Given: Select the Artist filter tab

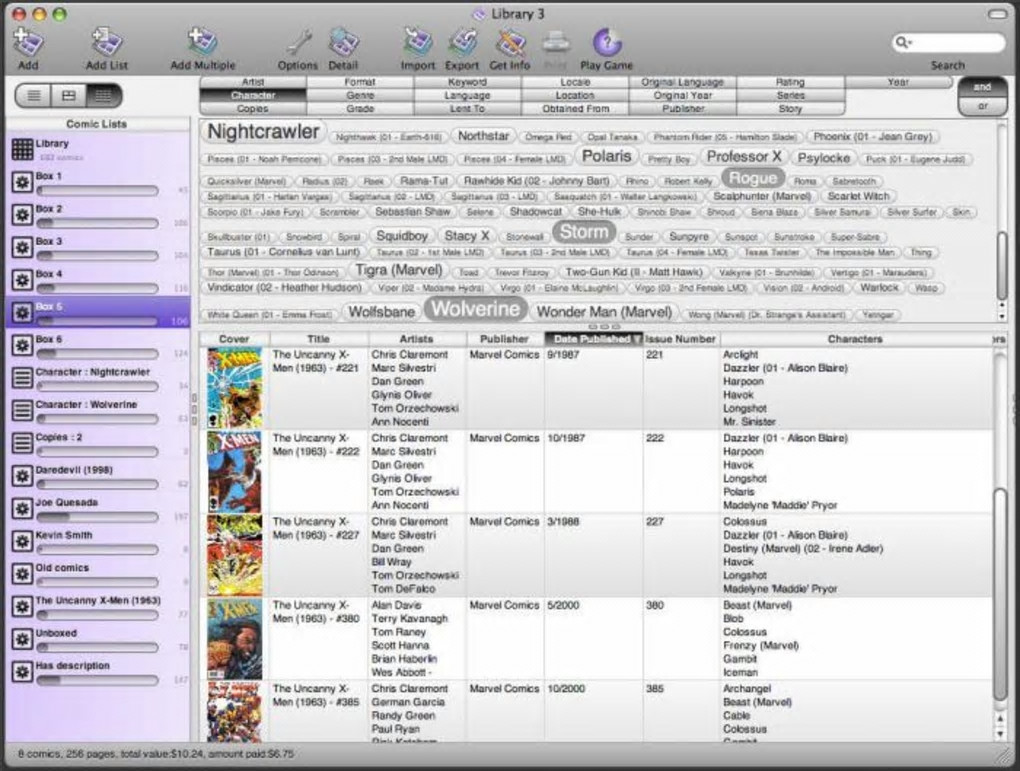Looking at the screenshot, I should tap(253, 82).
